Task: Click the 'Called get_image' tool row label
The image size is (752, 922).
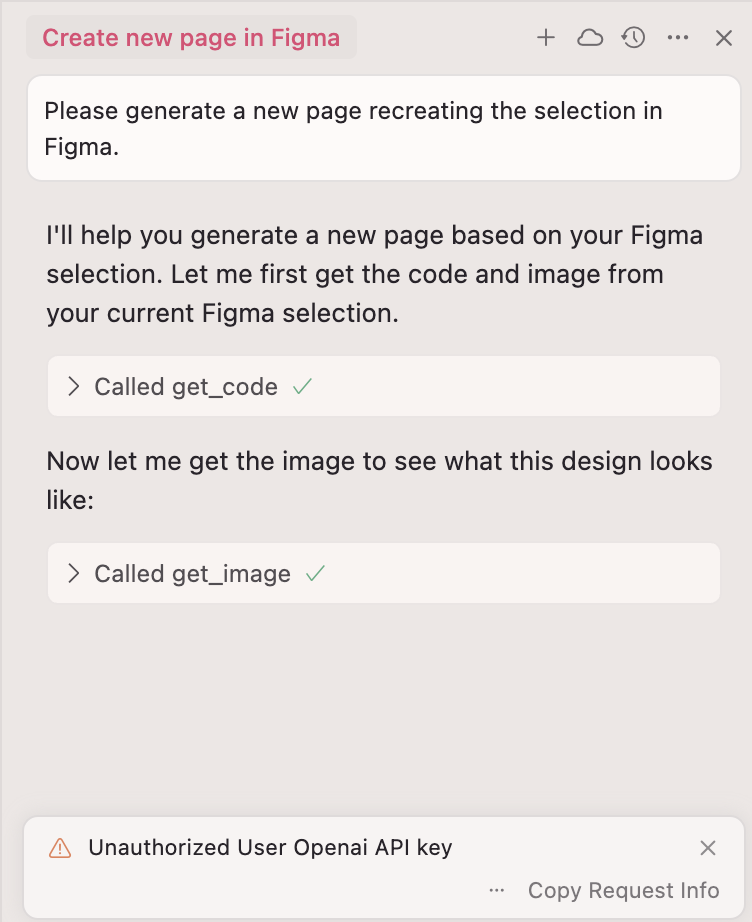Action: [192, 574]
